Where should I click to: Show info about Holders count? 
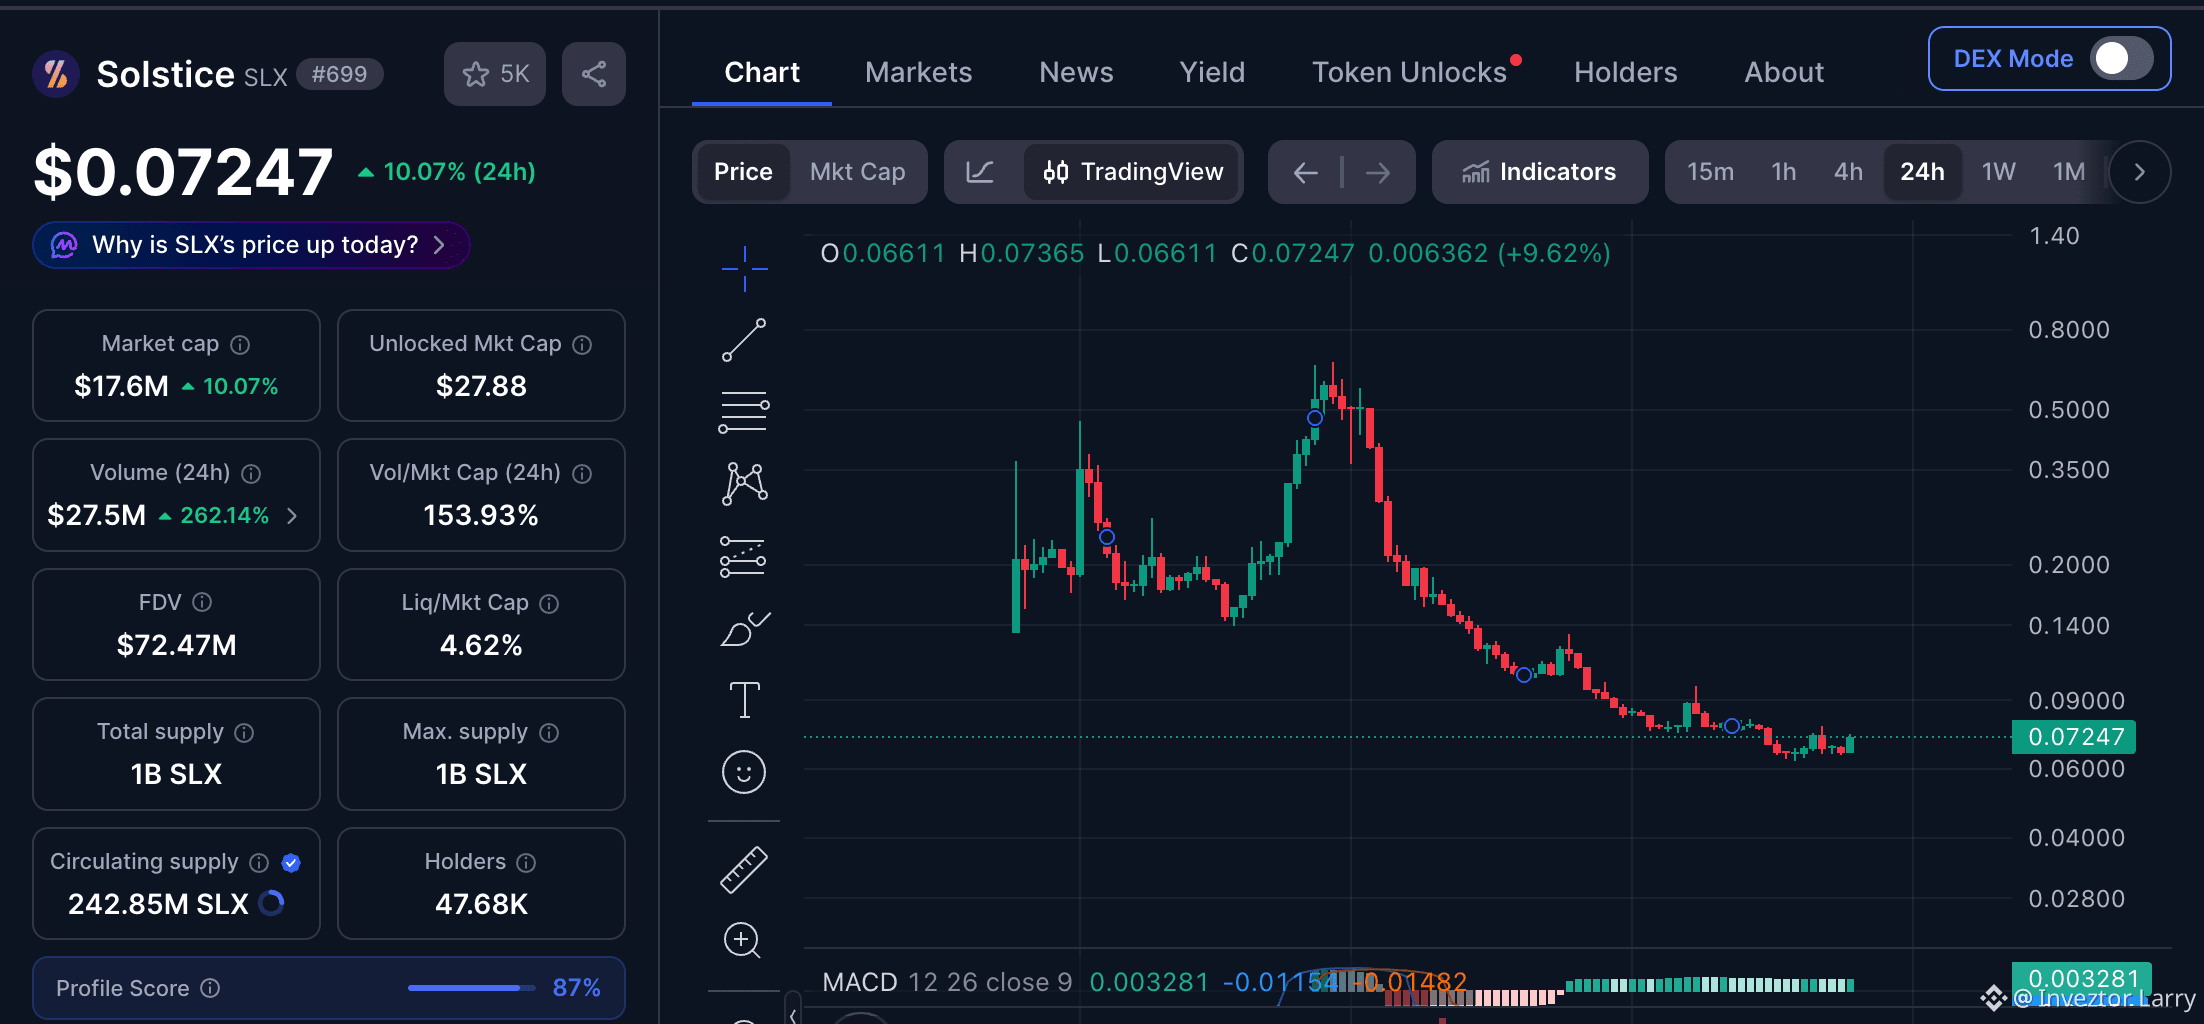pyautogui.click(x=526, y=862)
